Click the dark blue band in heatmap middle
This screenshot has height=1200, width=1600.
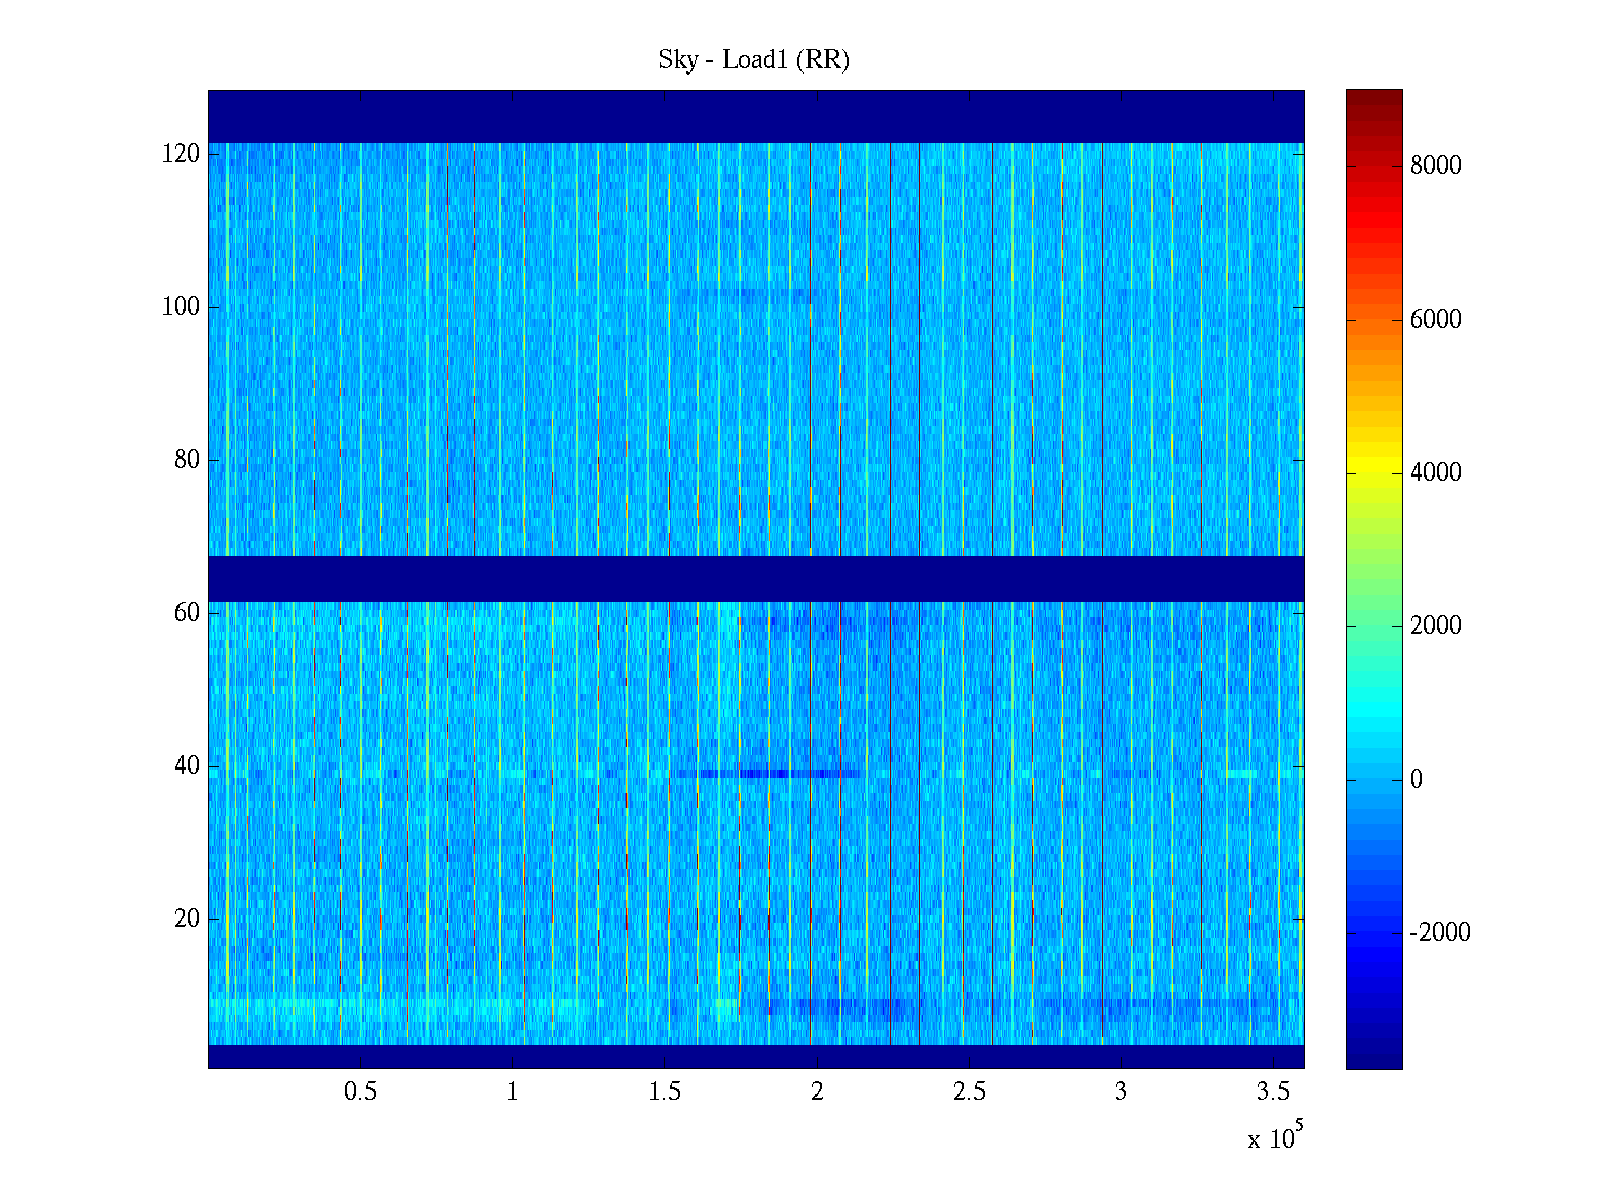click(x=756, y=578)
